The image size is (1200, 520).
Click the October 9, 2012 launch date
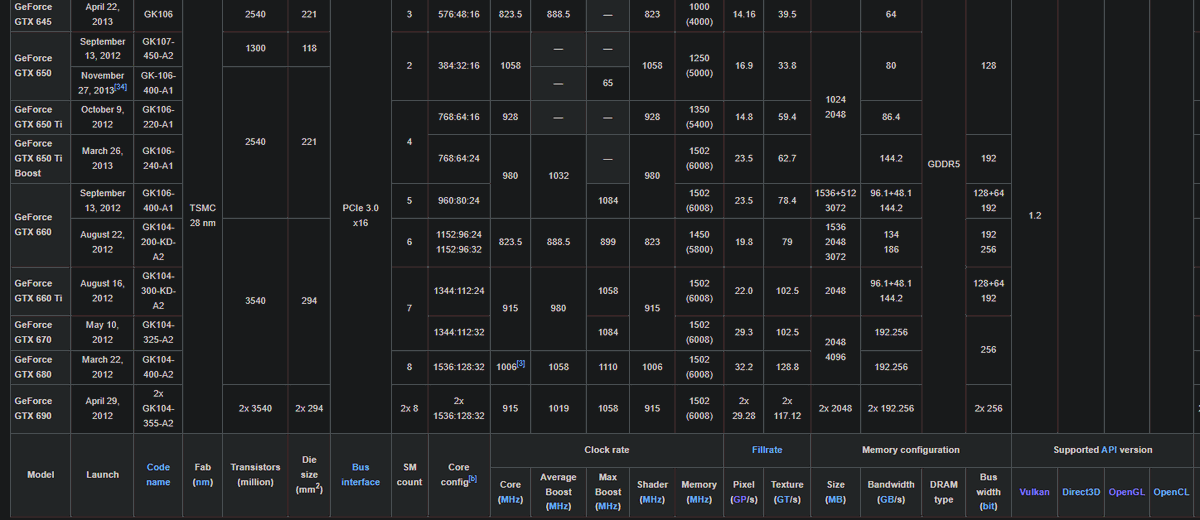coord(101,117)
